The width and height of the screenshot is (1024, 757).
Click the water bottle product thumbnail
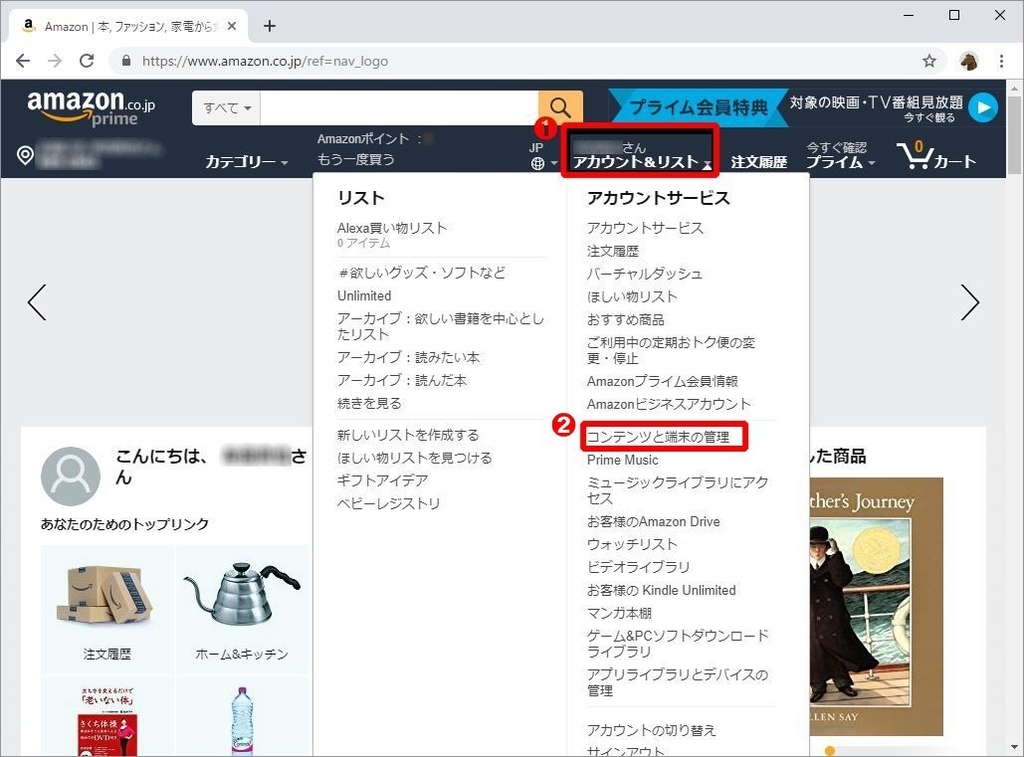[x=242, y=721]
